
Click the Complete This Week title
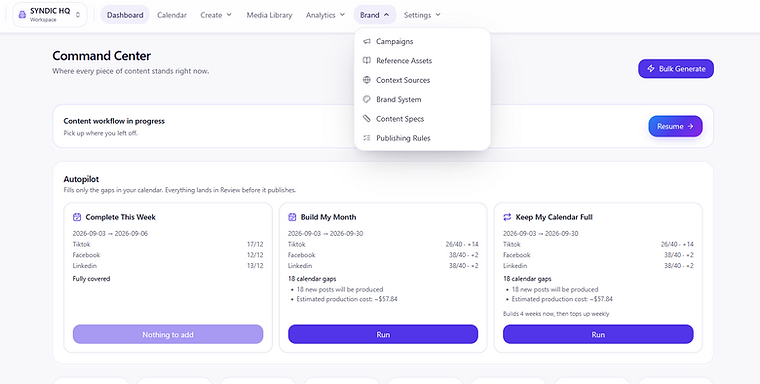click(121, 217)
